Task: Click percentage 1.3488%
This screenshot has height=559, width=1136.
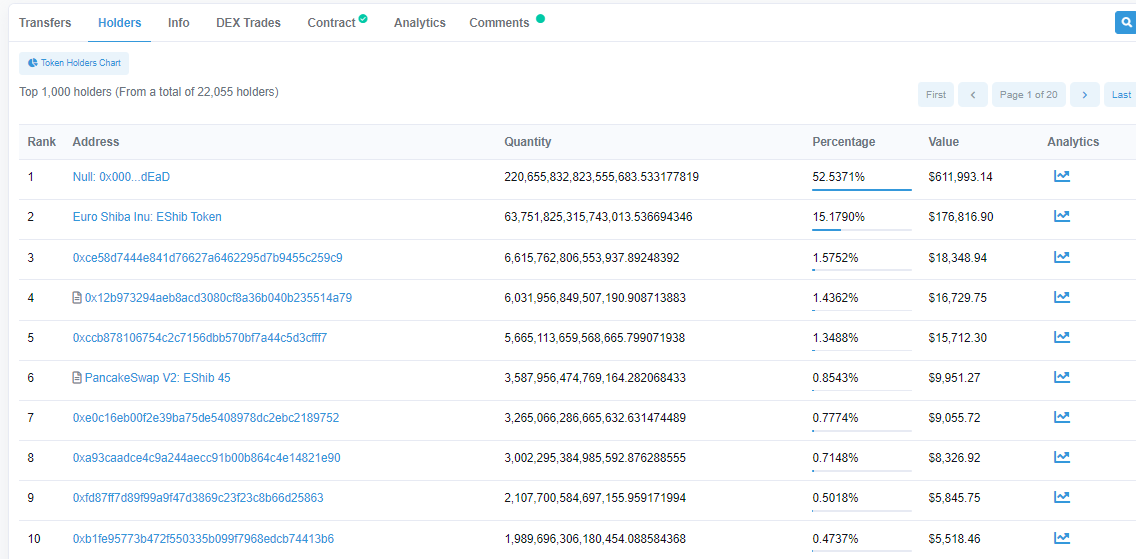Action: [x=835, y=337]
